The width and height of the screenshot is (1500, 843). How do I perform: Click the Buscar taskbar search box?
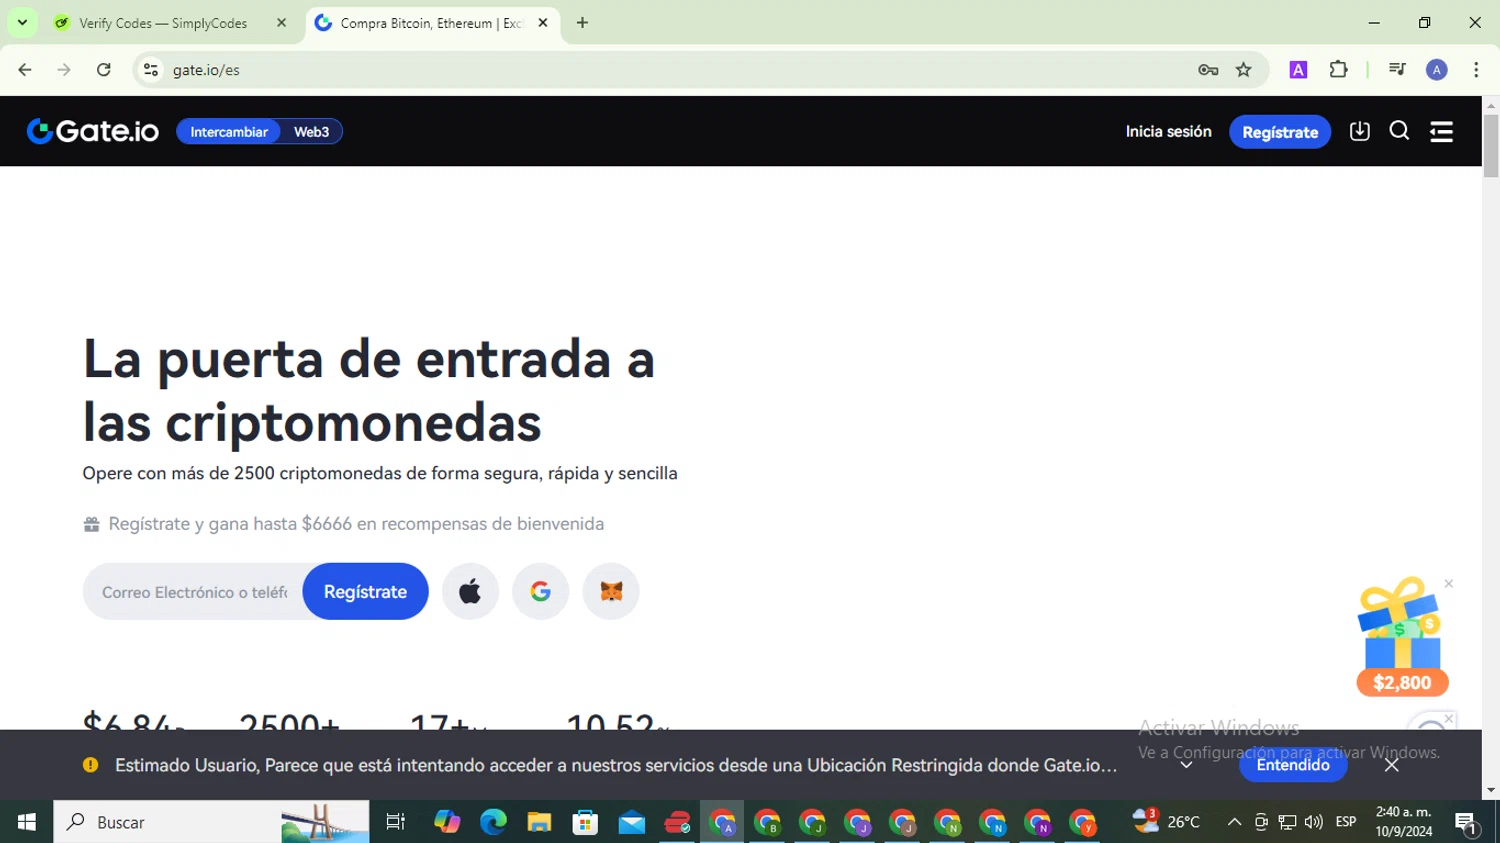(x=211, y=822)
